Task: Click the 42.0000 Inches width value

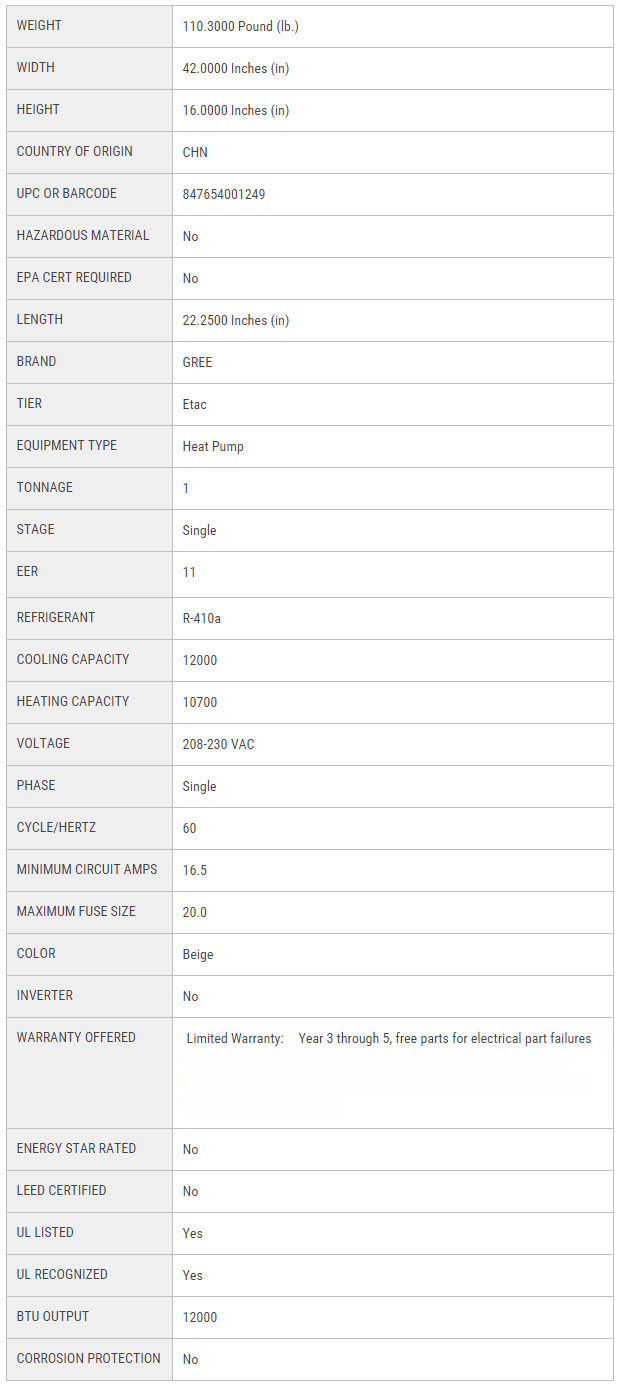Action: coord(235,68)
